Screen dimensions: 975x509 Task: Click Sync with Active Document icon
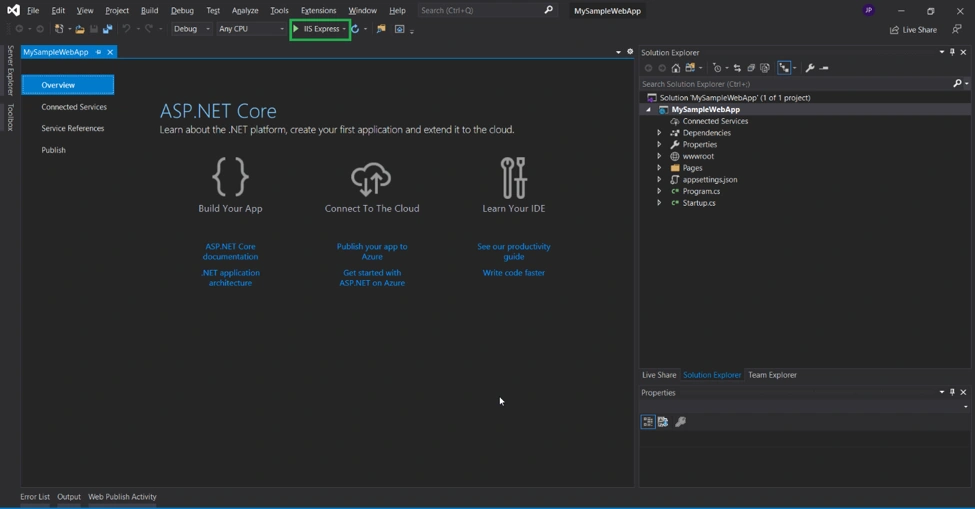[x=737, y=68]
